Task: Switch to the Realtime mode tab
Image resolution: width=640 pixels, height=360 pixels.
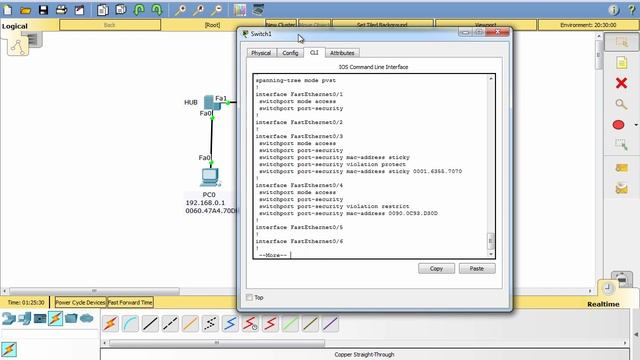Action: (x=603, y=304)
